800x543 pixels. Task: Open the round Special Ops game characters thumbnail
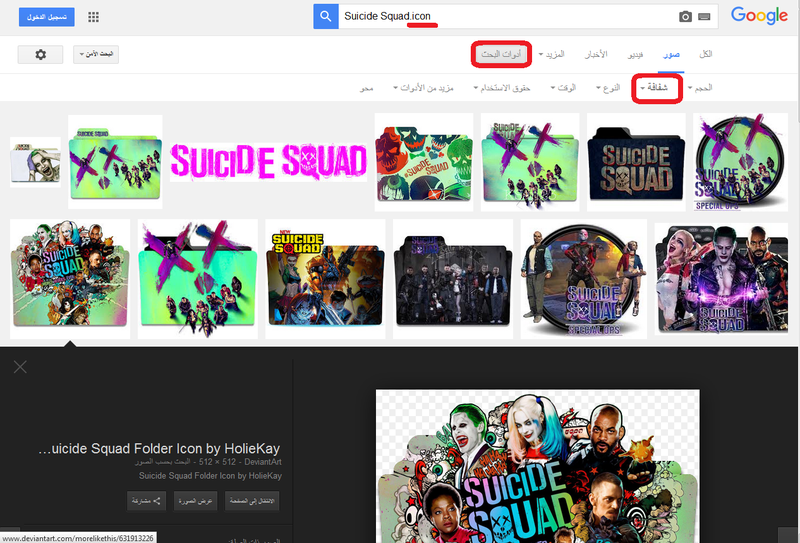click(x=584, y=279)
